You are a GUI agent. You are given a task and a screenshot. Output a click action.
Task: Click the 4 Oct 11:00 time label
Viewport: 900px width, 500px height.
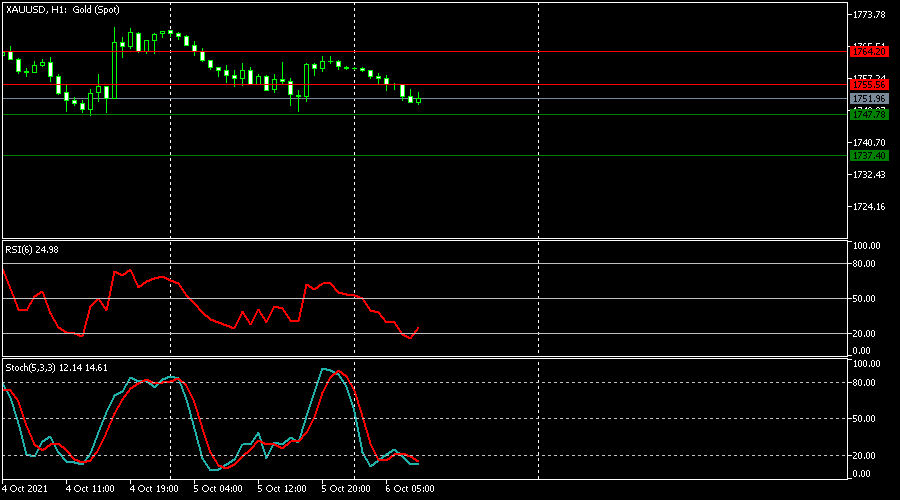coord(90,489)
